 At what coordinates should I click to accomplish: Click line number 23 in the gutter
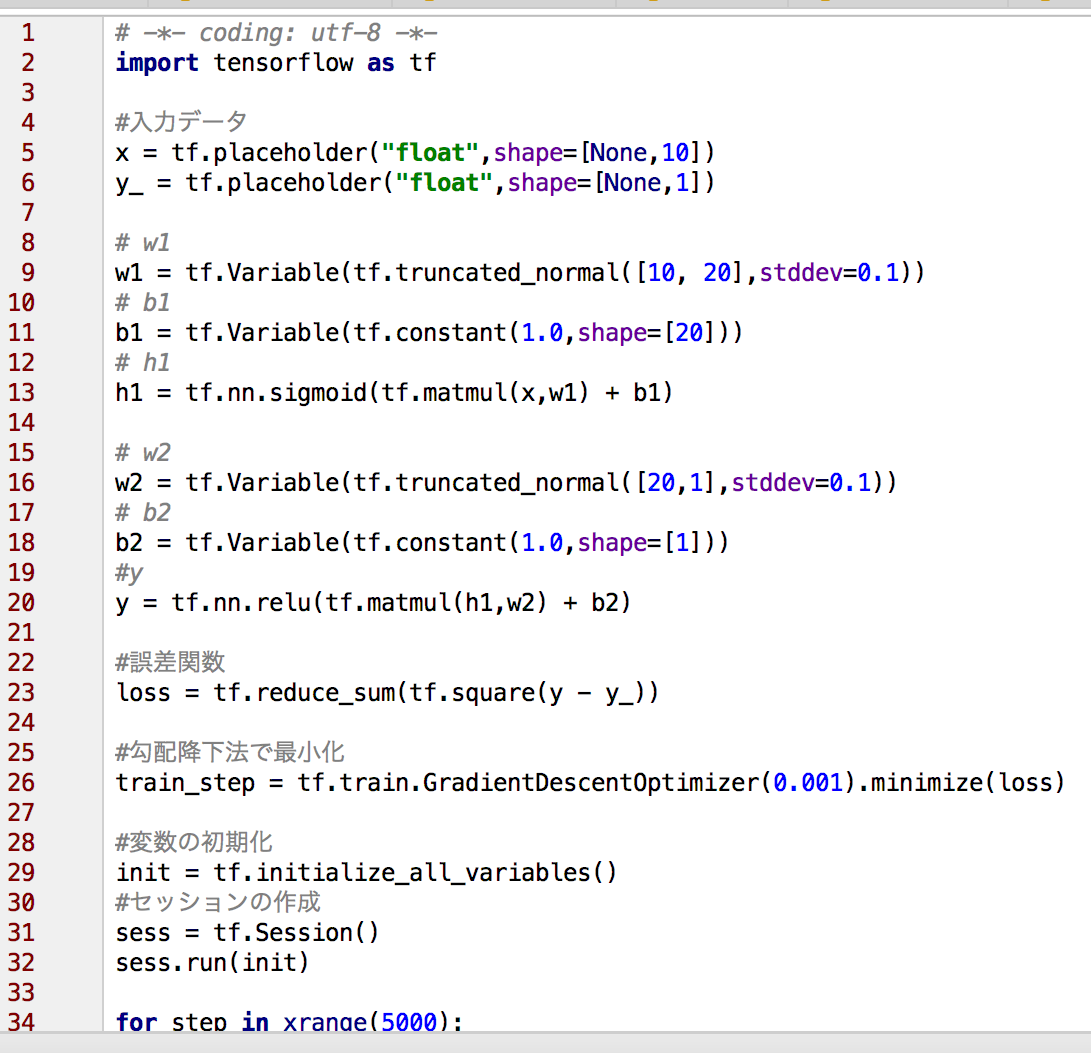[x=21, y=692]
